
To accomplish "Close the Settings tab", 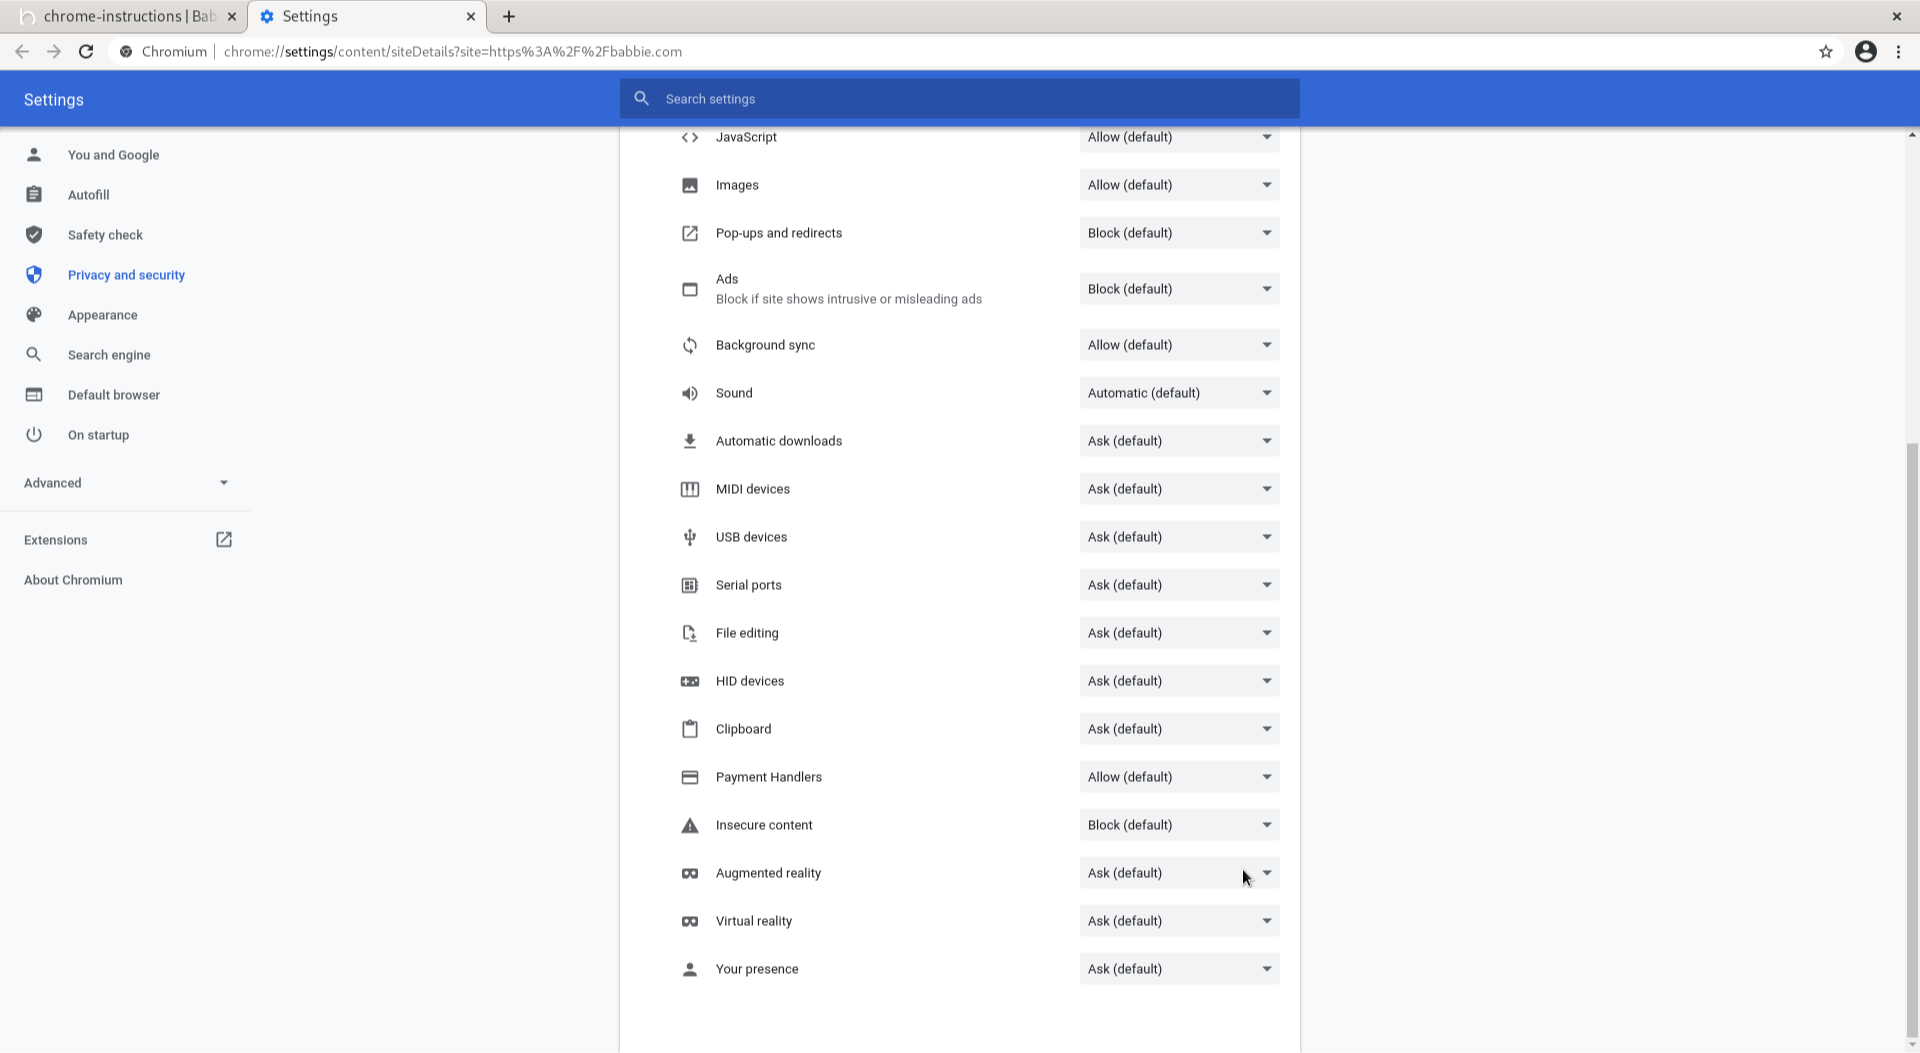I will [471, 17].
